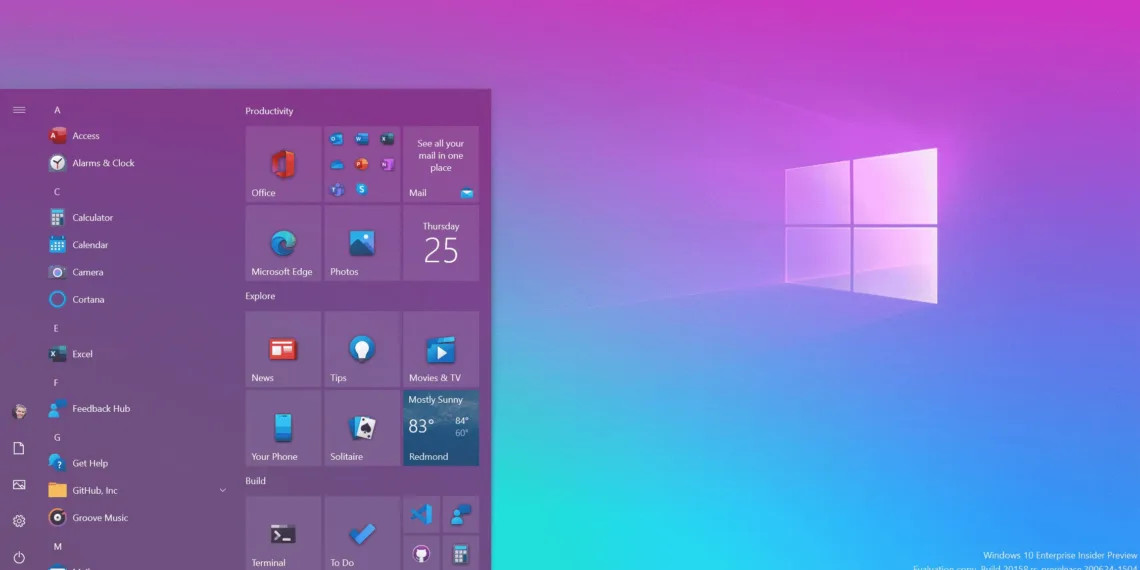Open Access from the app list
1140x570 pixels.
pos(138,136)
